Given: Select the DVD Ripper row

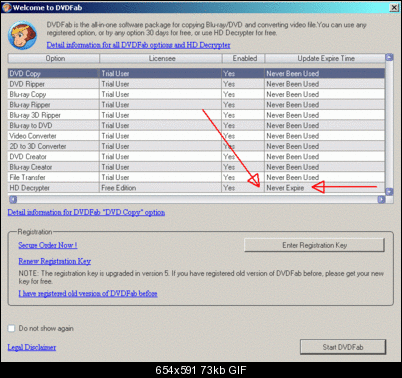Looking at the screenshot, I should [196, 84].
